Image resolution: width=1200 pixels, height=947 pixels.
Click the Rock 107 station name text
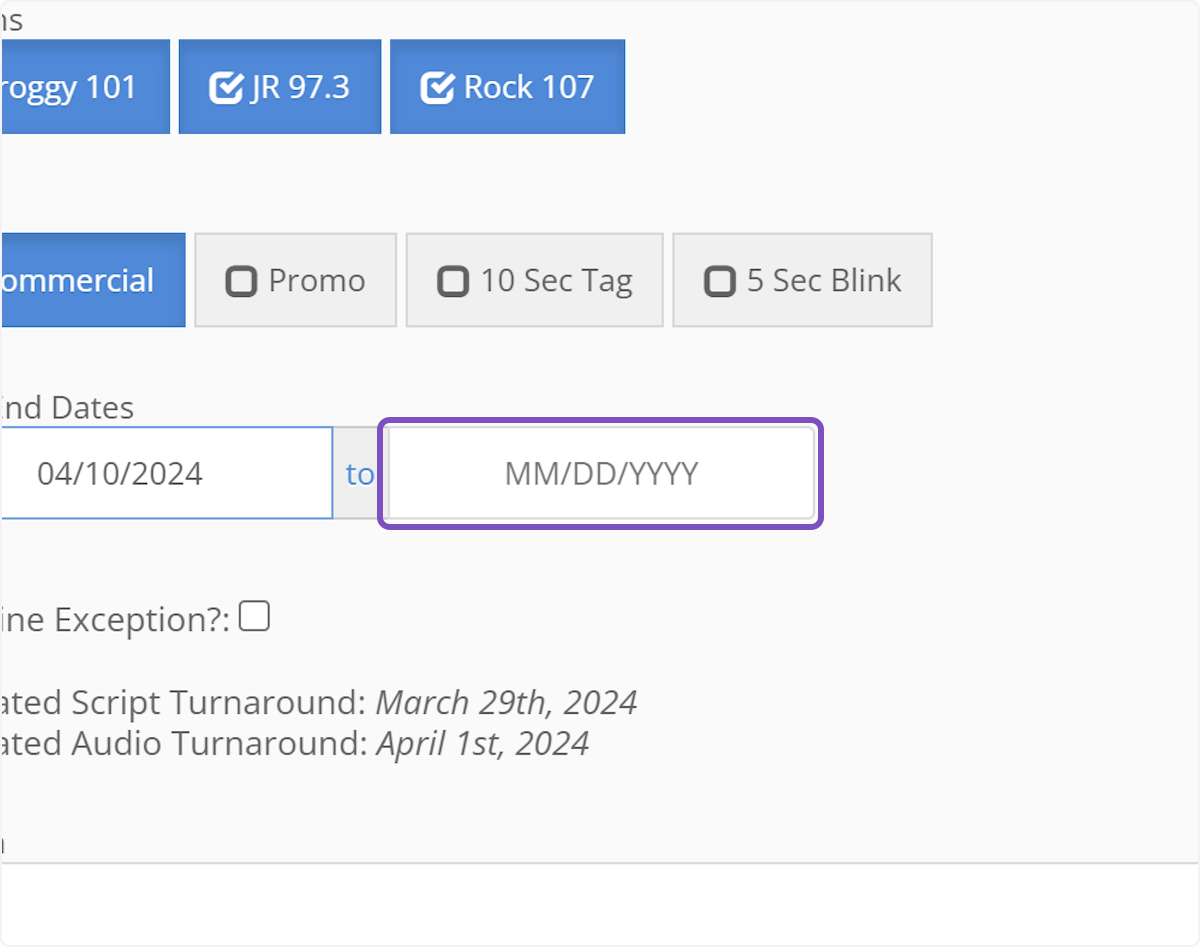pyautogui.click(x=529, y=88)
